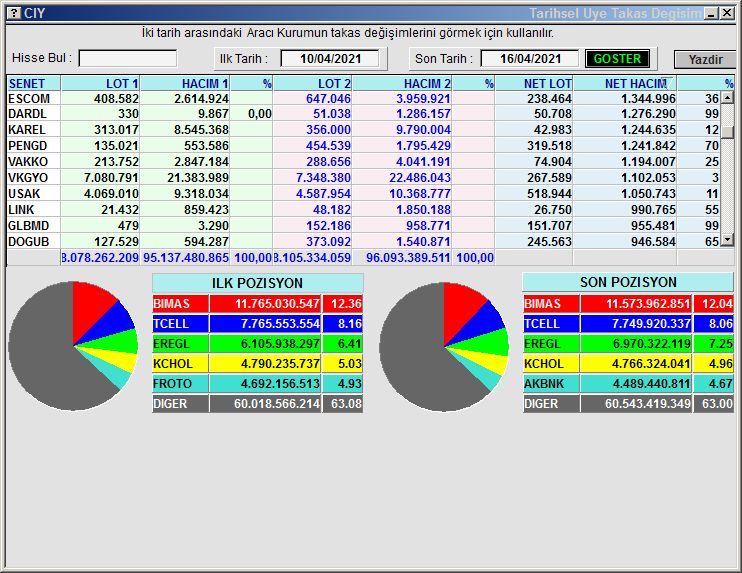Viewport: 742px width, 573px height.
Task: Click the SON POZISYON header
Action: pos(628,282)
